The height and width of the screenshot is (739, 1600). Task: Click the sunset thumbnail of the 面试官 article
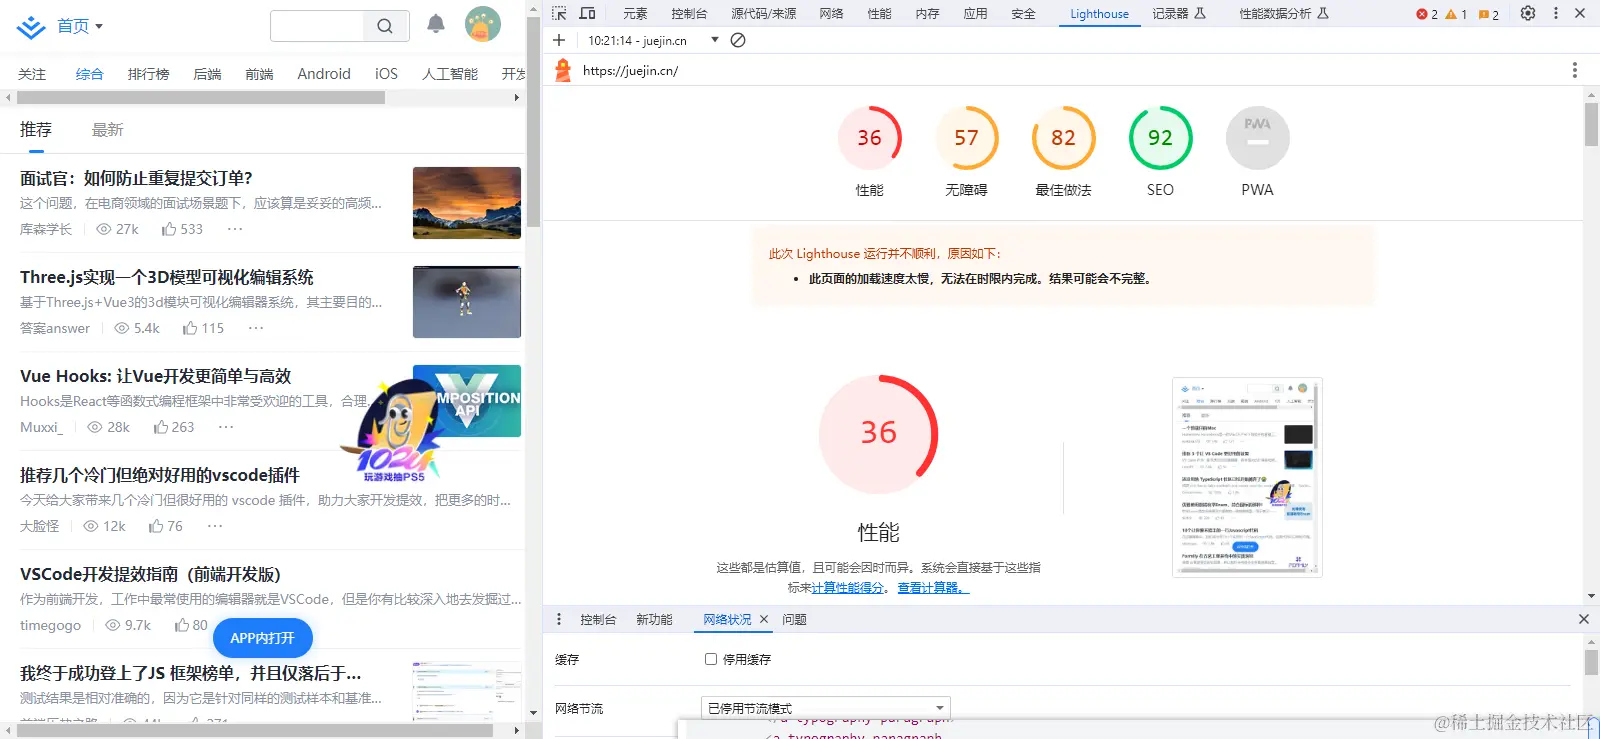(467, 203)
